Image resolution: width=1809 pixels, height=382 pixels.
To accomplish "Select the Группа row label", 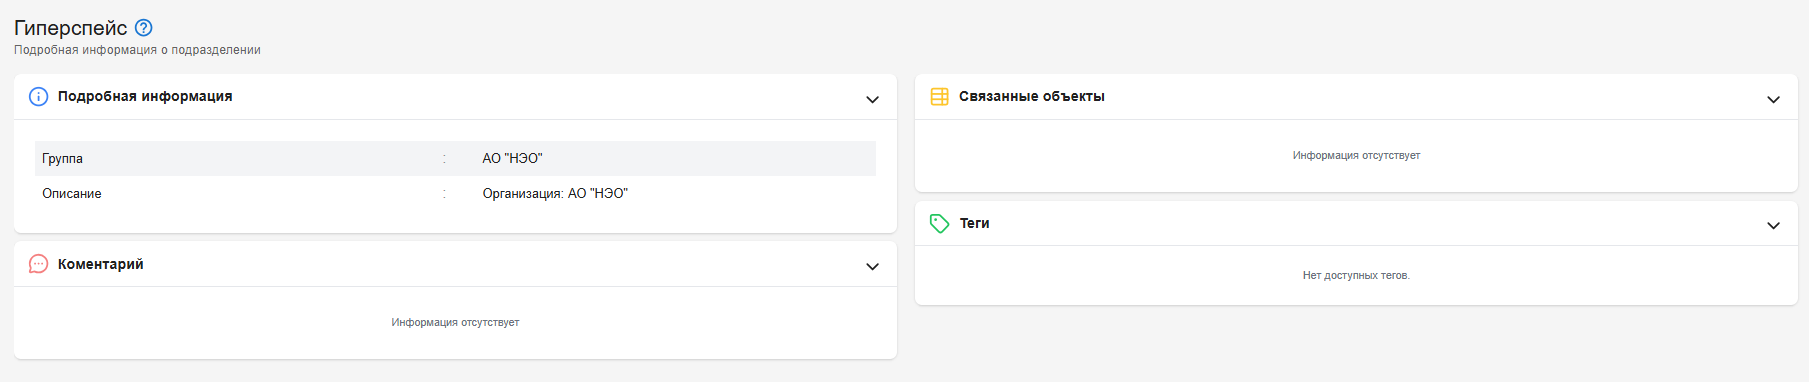I will click(x=62, y=158).
